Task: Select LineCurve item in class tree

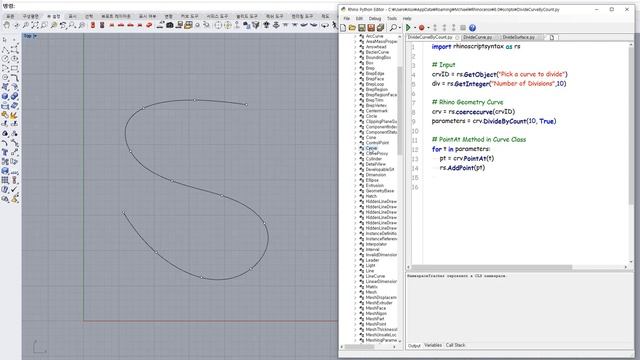Action: click(375, 276)
